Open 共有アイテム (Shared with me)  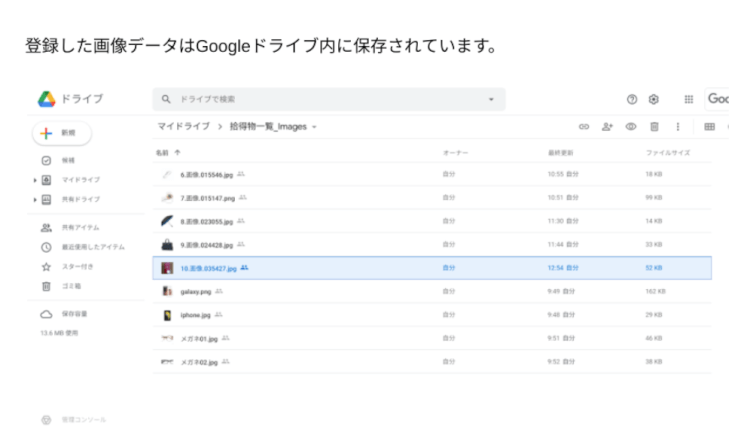click(80, 228)
